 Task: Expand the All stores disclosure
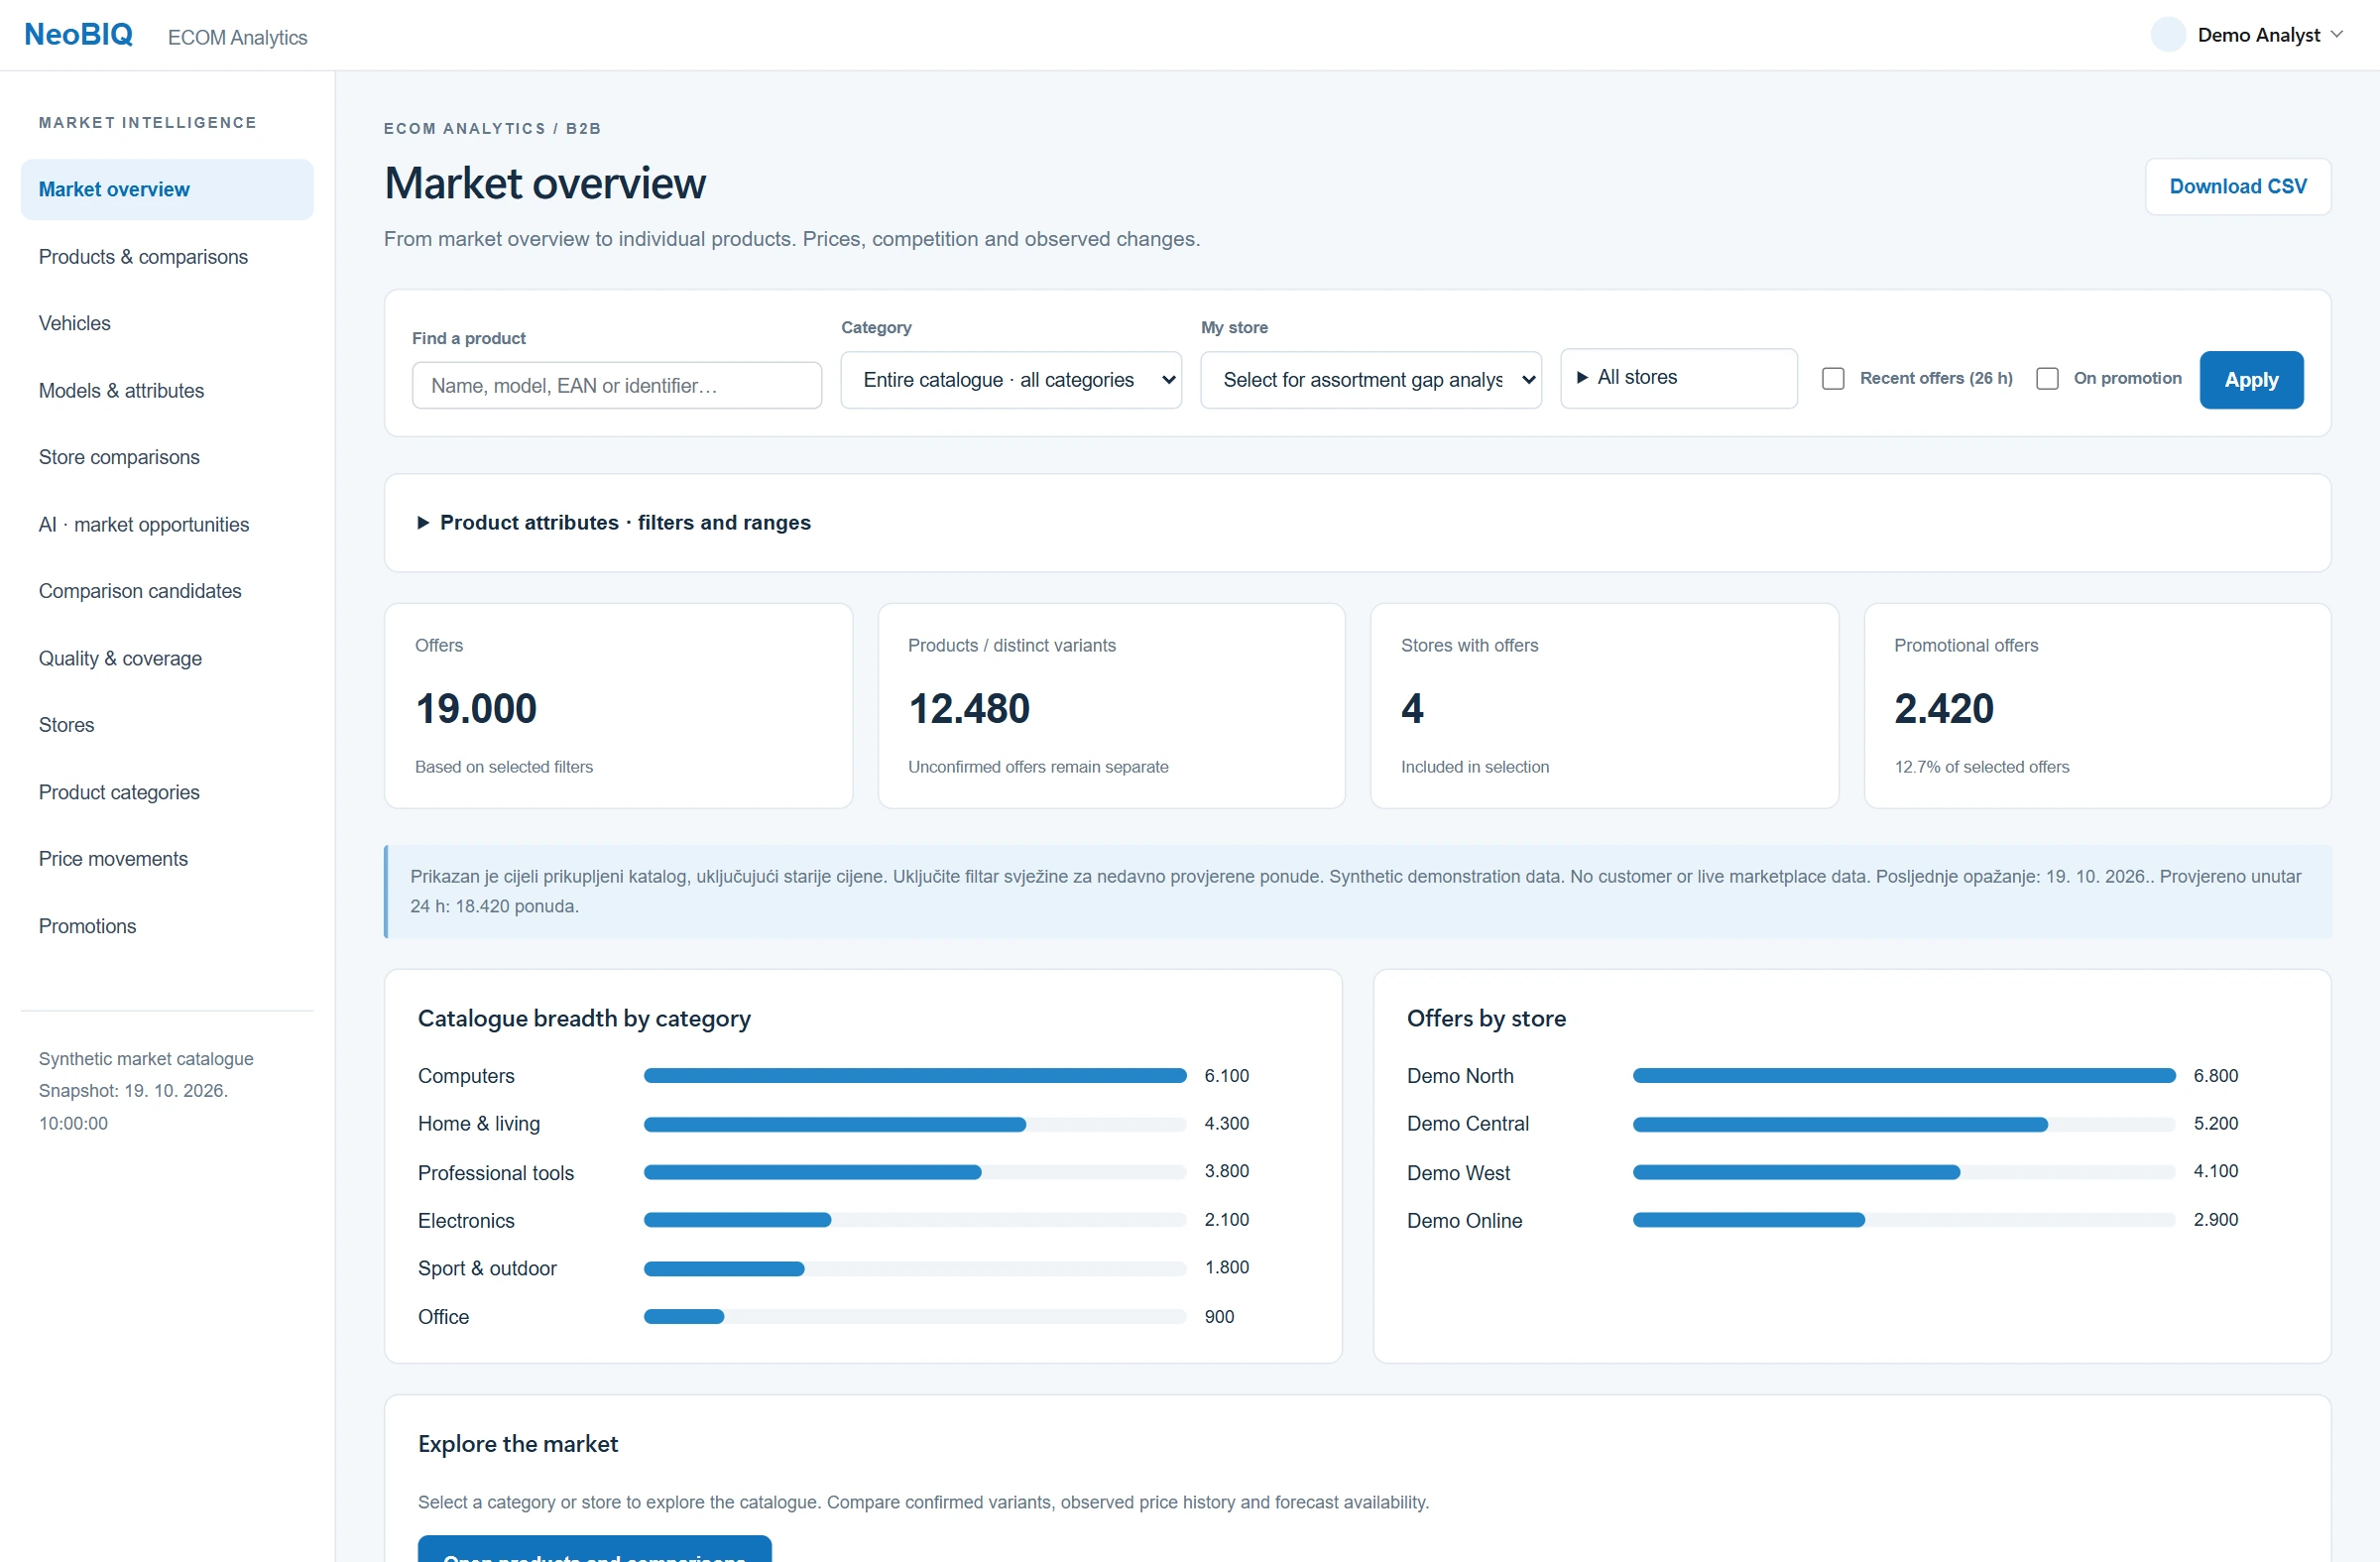[1679, 377]
